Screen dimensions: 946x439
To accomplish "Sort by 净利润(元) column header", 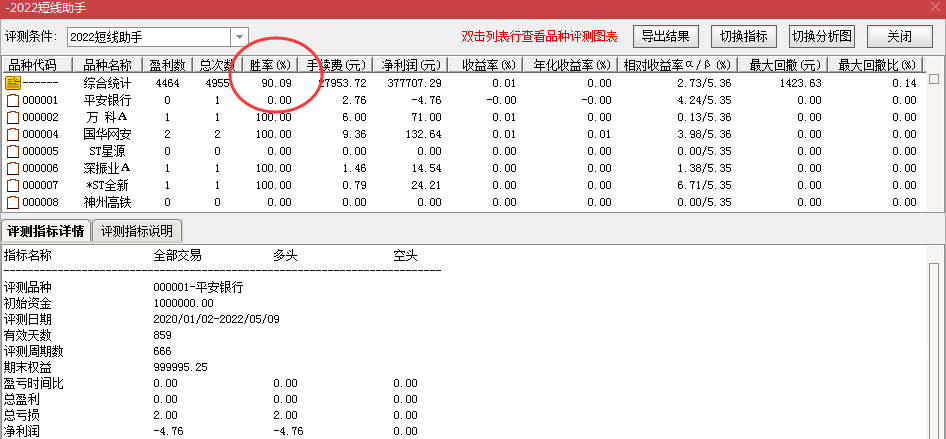I will [410, 65].
